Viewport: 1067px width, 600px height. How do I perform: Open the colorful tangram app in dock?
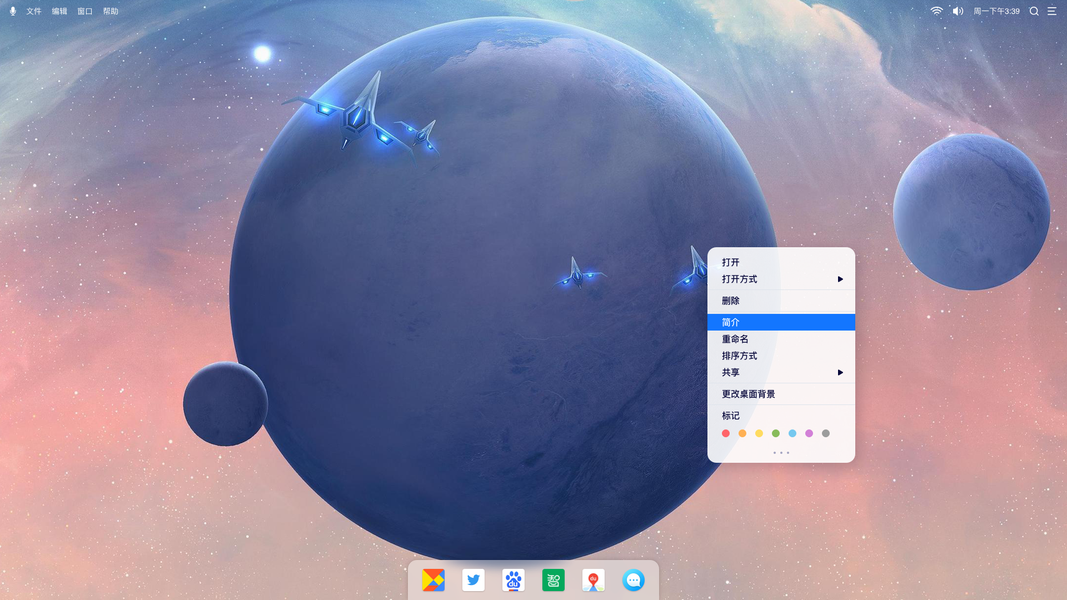(433, 580)
